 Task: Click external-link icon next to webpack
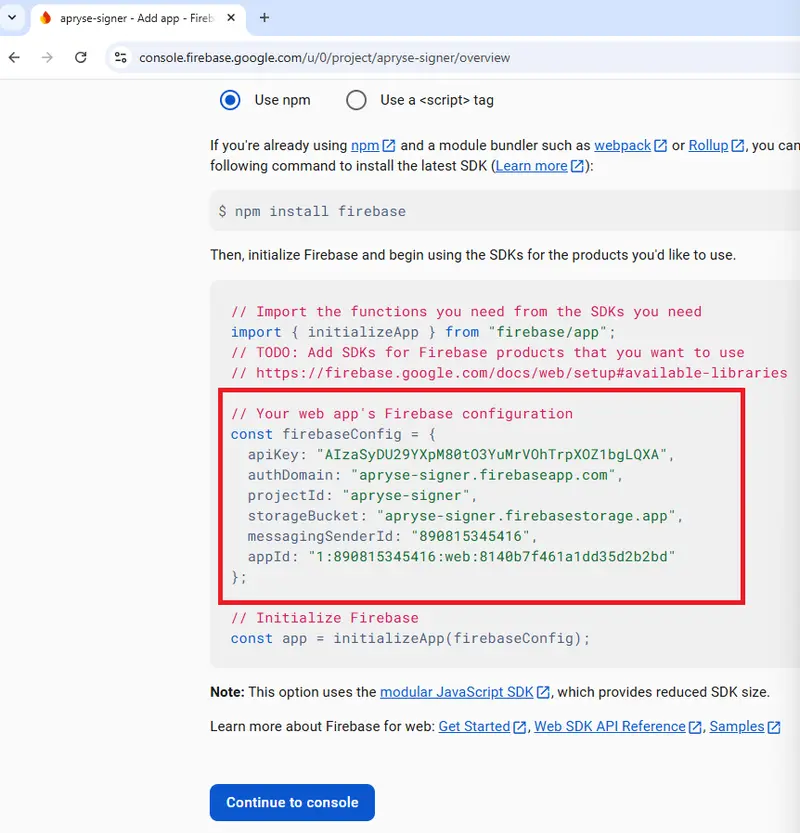click(x=660, y=146)
